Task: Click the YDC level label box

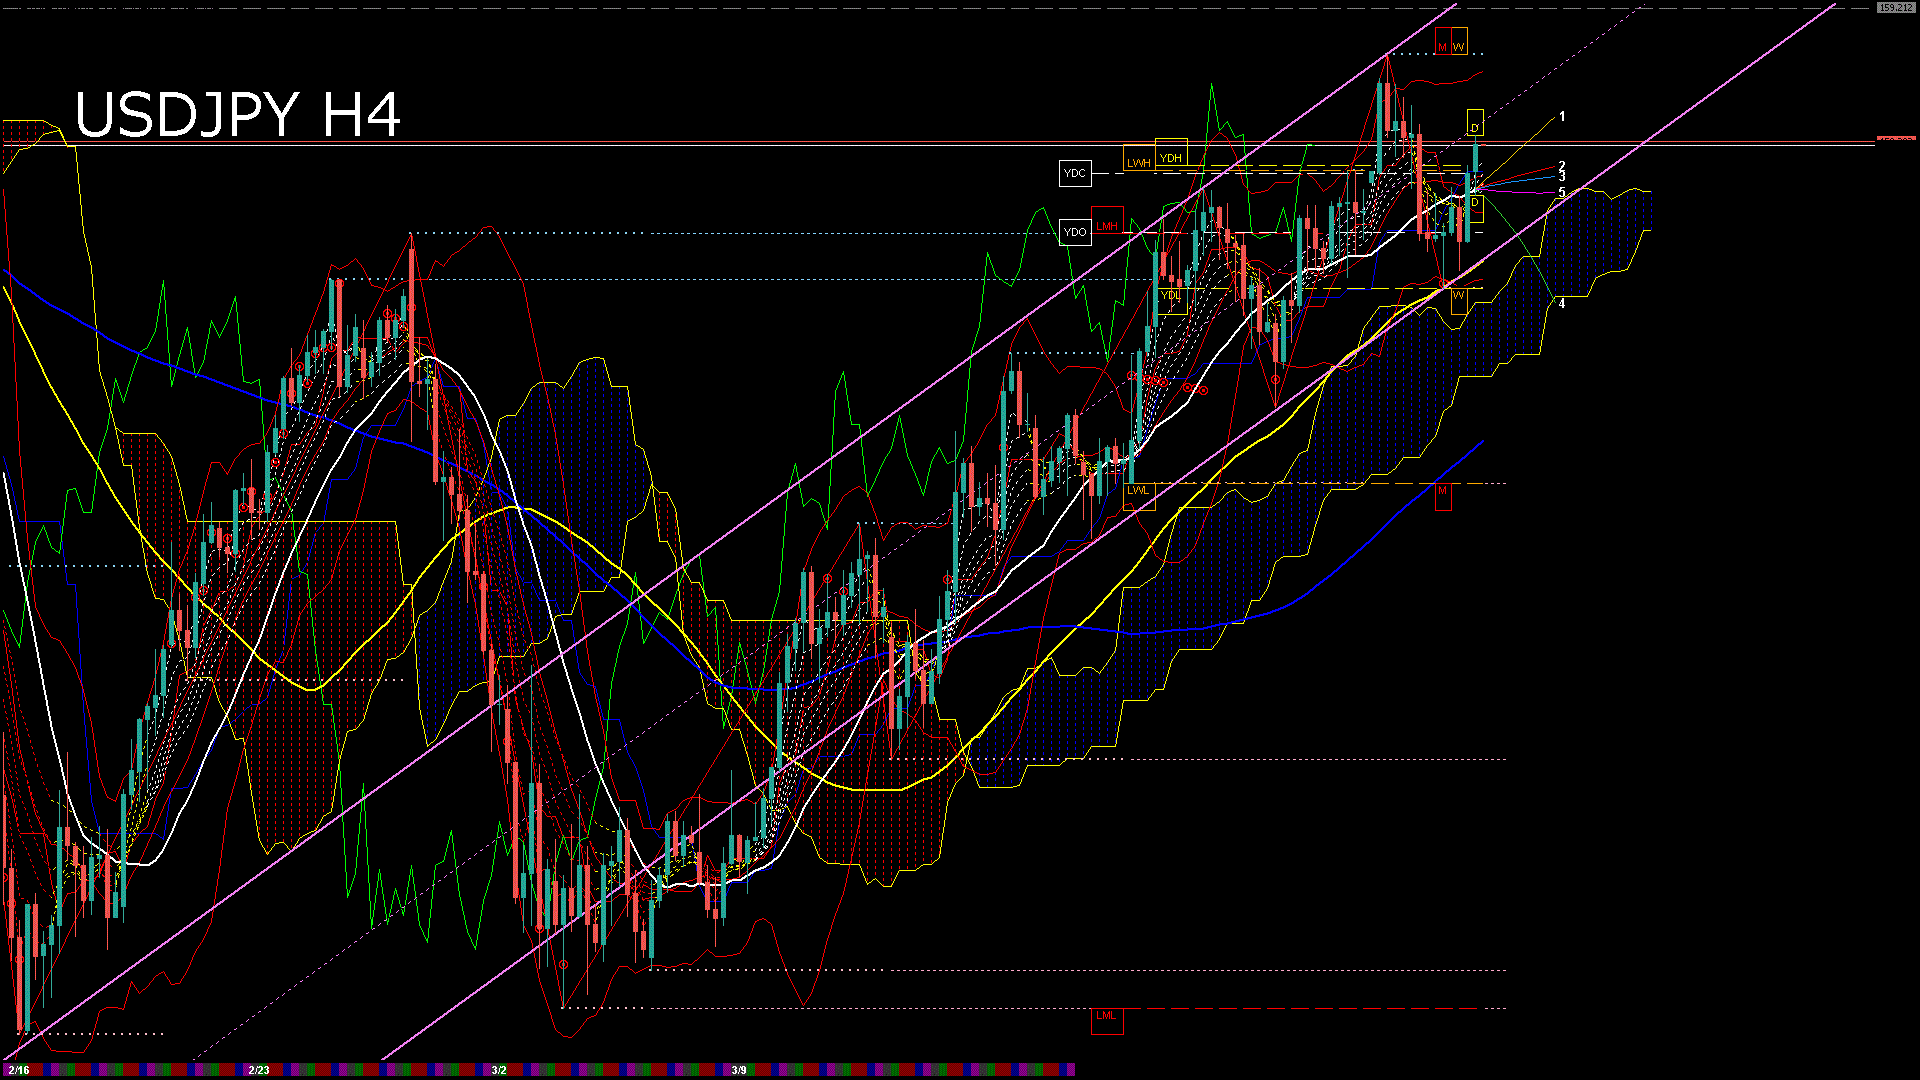Action: pyautogui.click(x=1075, y=173)
